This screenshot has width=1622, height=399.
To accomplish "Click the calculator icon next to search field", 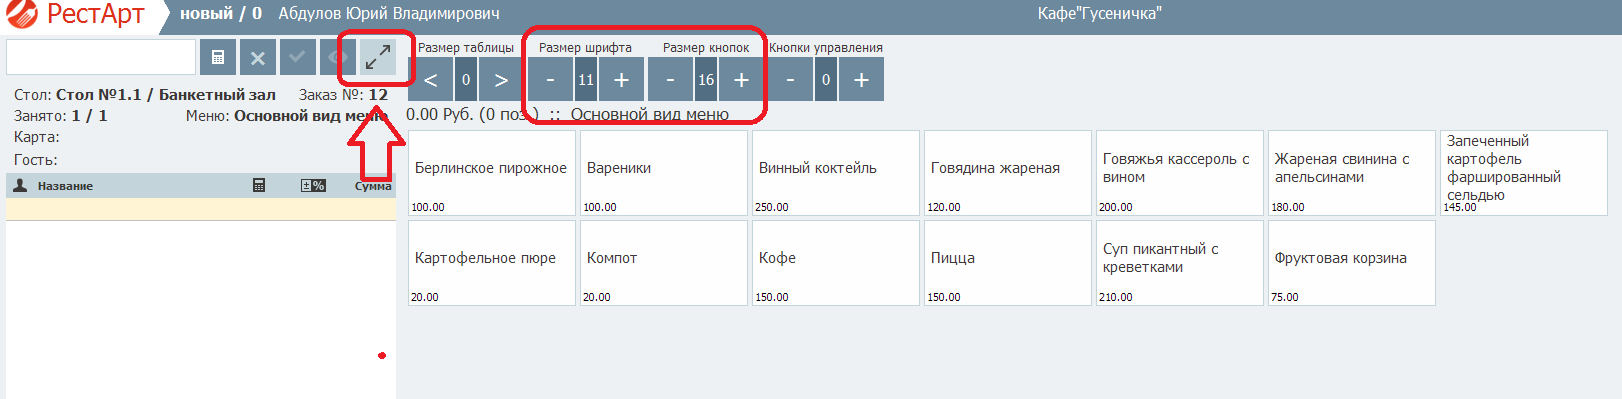I will pos(218,58).
